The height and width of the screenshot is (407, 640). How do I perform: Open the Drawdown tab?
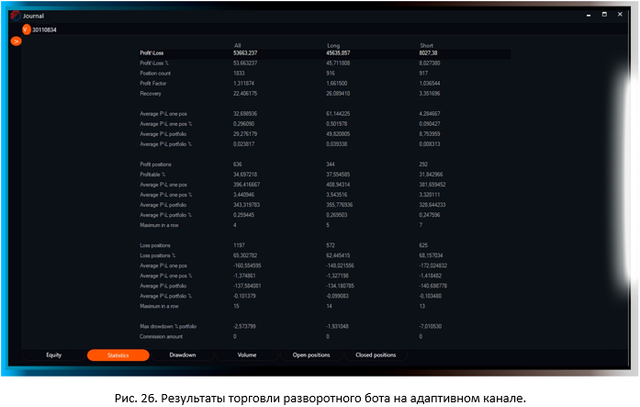coord(182,355)
